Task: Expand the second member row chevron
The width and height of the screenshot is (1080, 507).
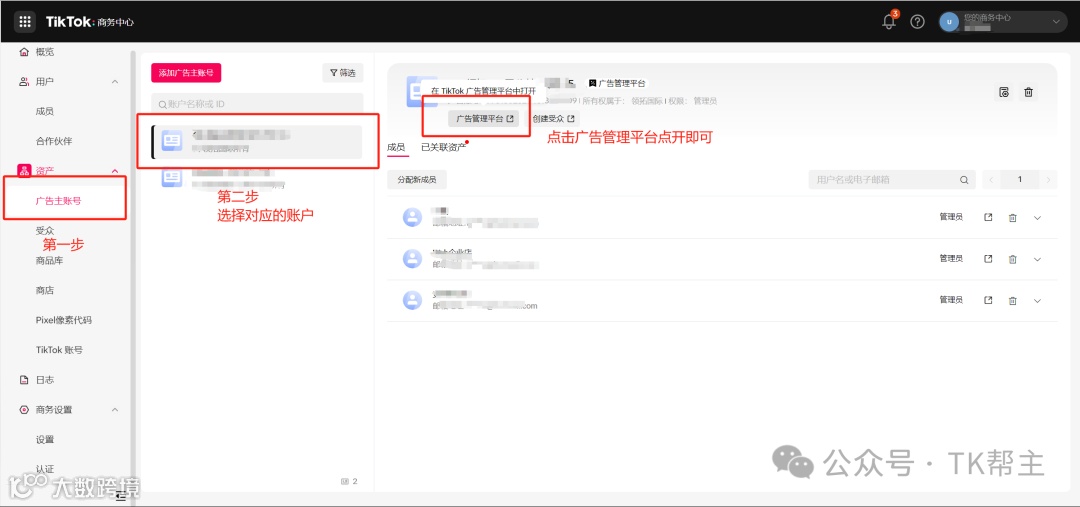Action: (1038, 259)
